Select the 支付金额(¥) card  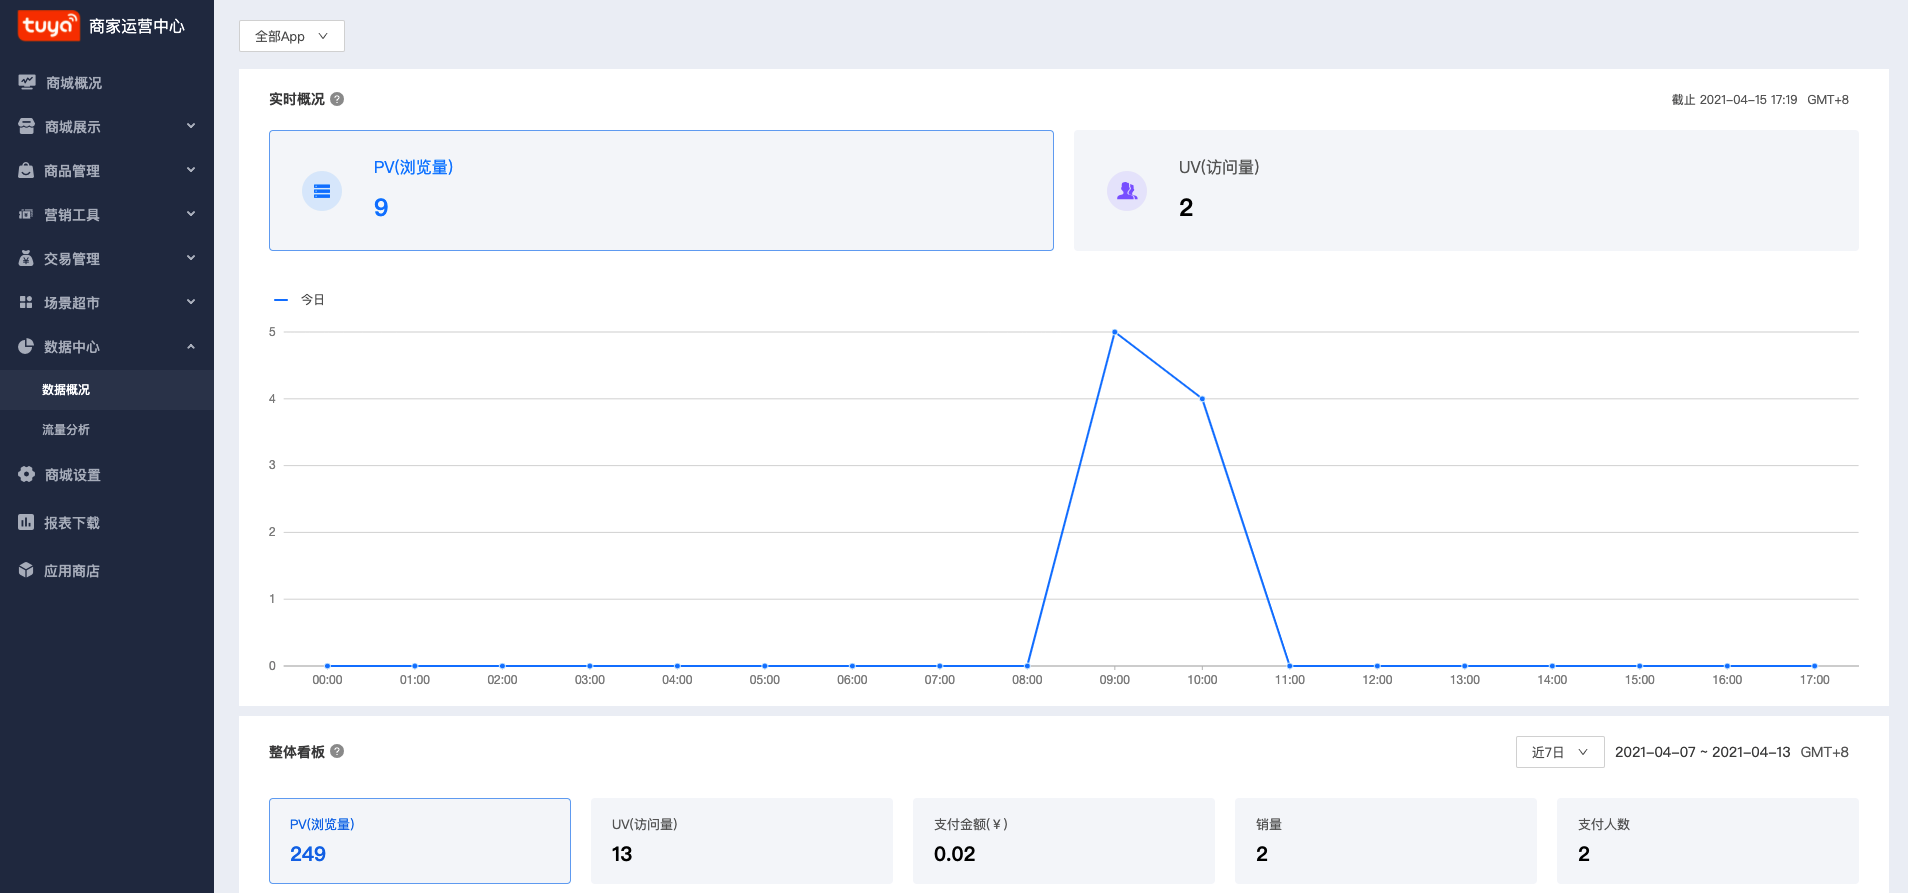[1064, 841]
